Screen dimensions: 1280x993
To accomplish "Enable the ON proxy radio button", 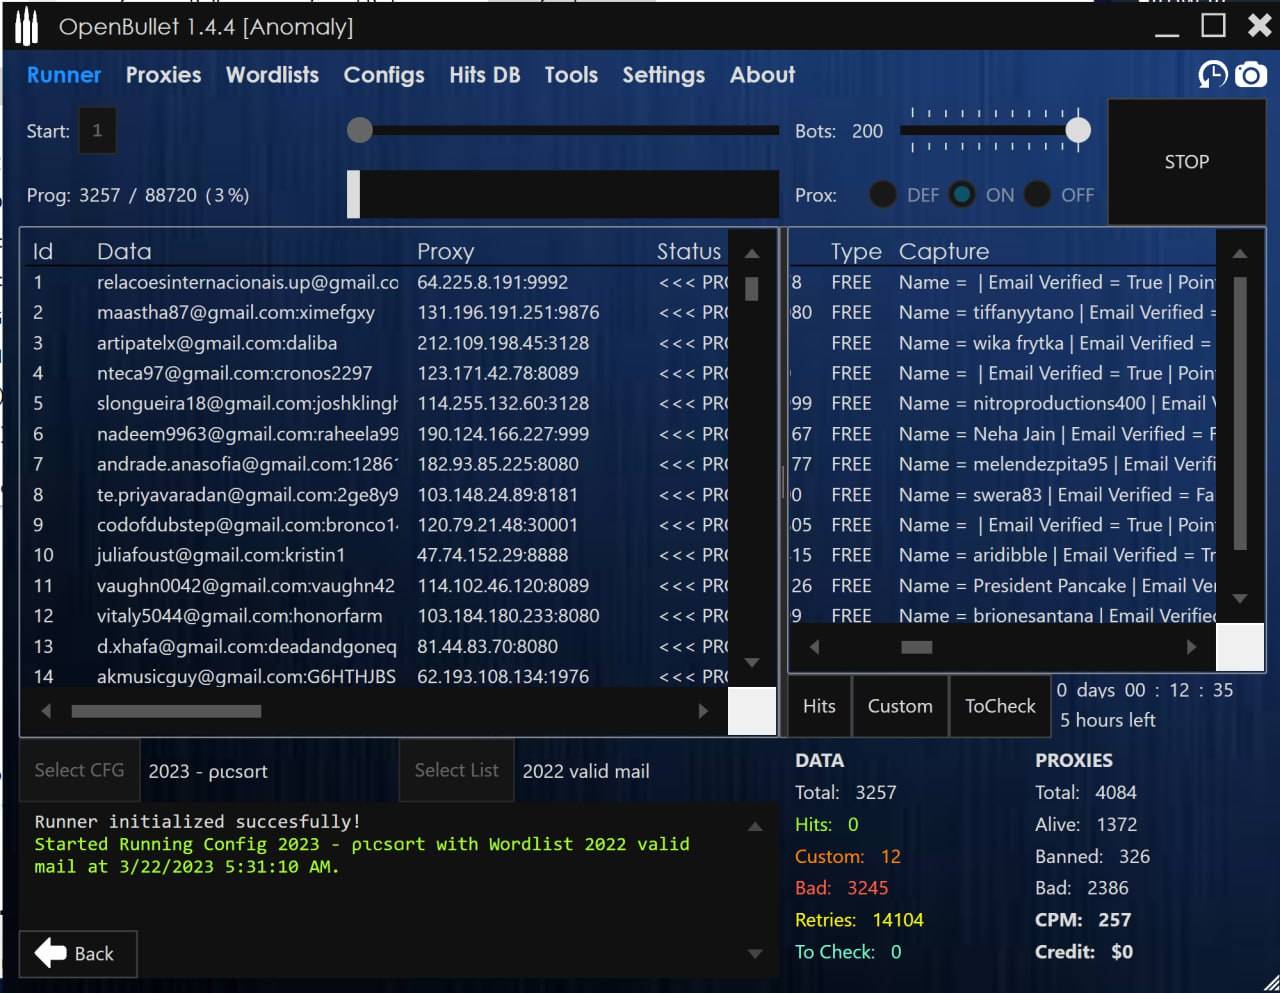I will pos(962,194).
